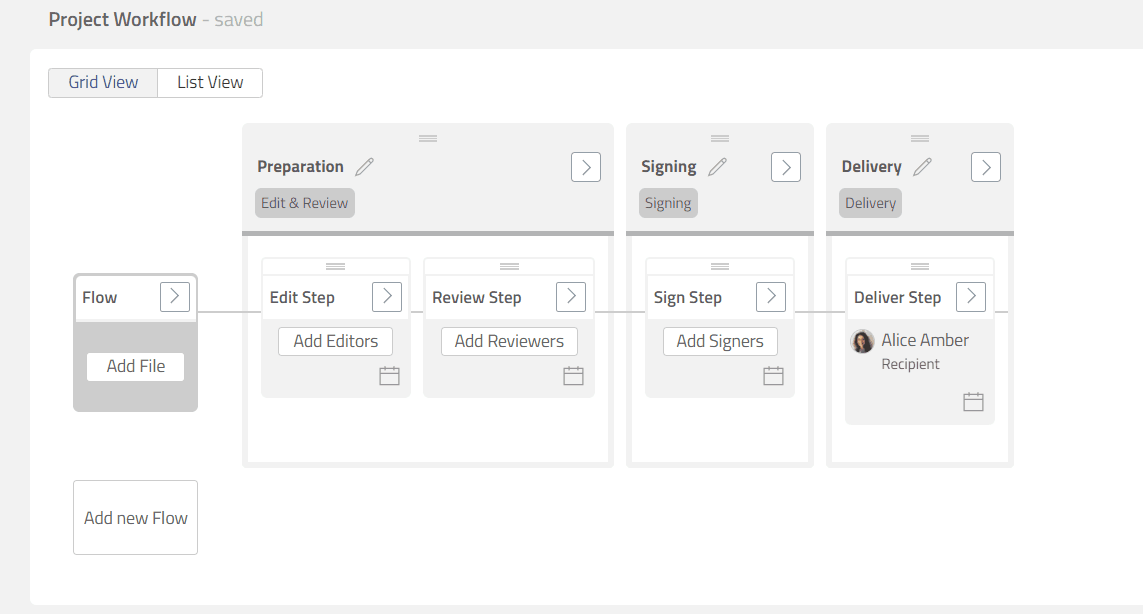Edit the Signing stage name pencil
Viewport: 1143px width, 614px height.
pos(717,167)
